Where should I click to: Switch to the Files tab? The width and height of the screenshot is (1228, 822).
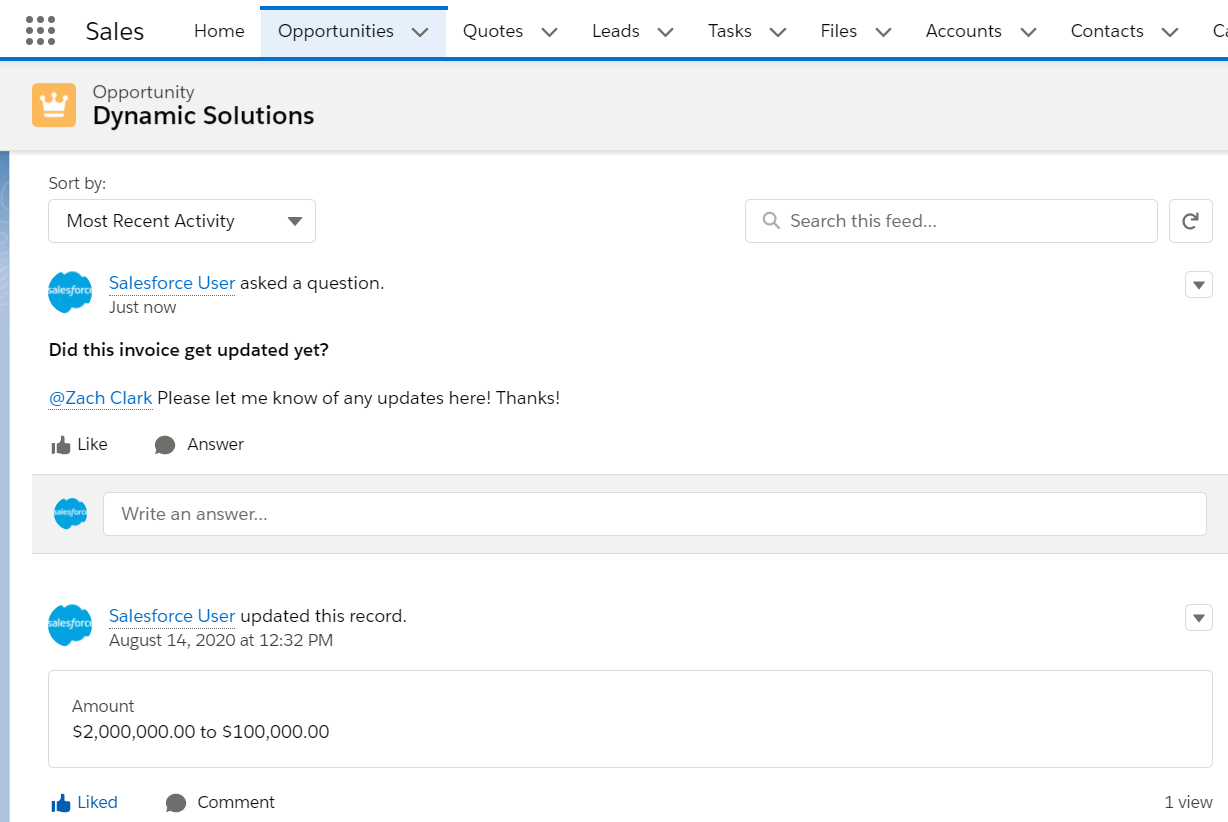(x=839, y=31)
